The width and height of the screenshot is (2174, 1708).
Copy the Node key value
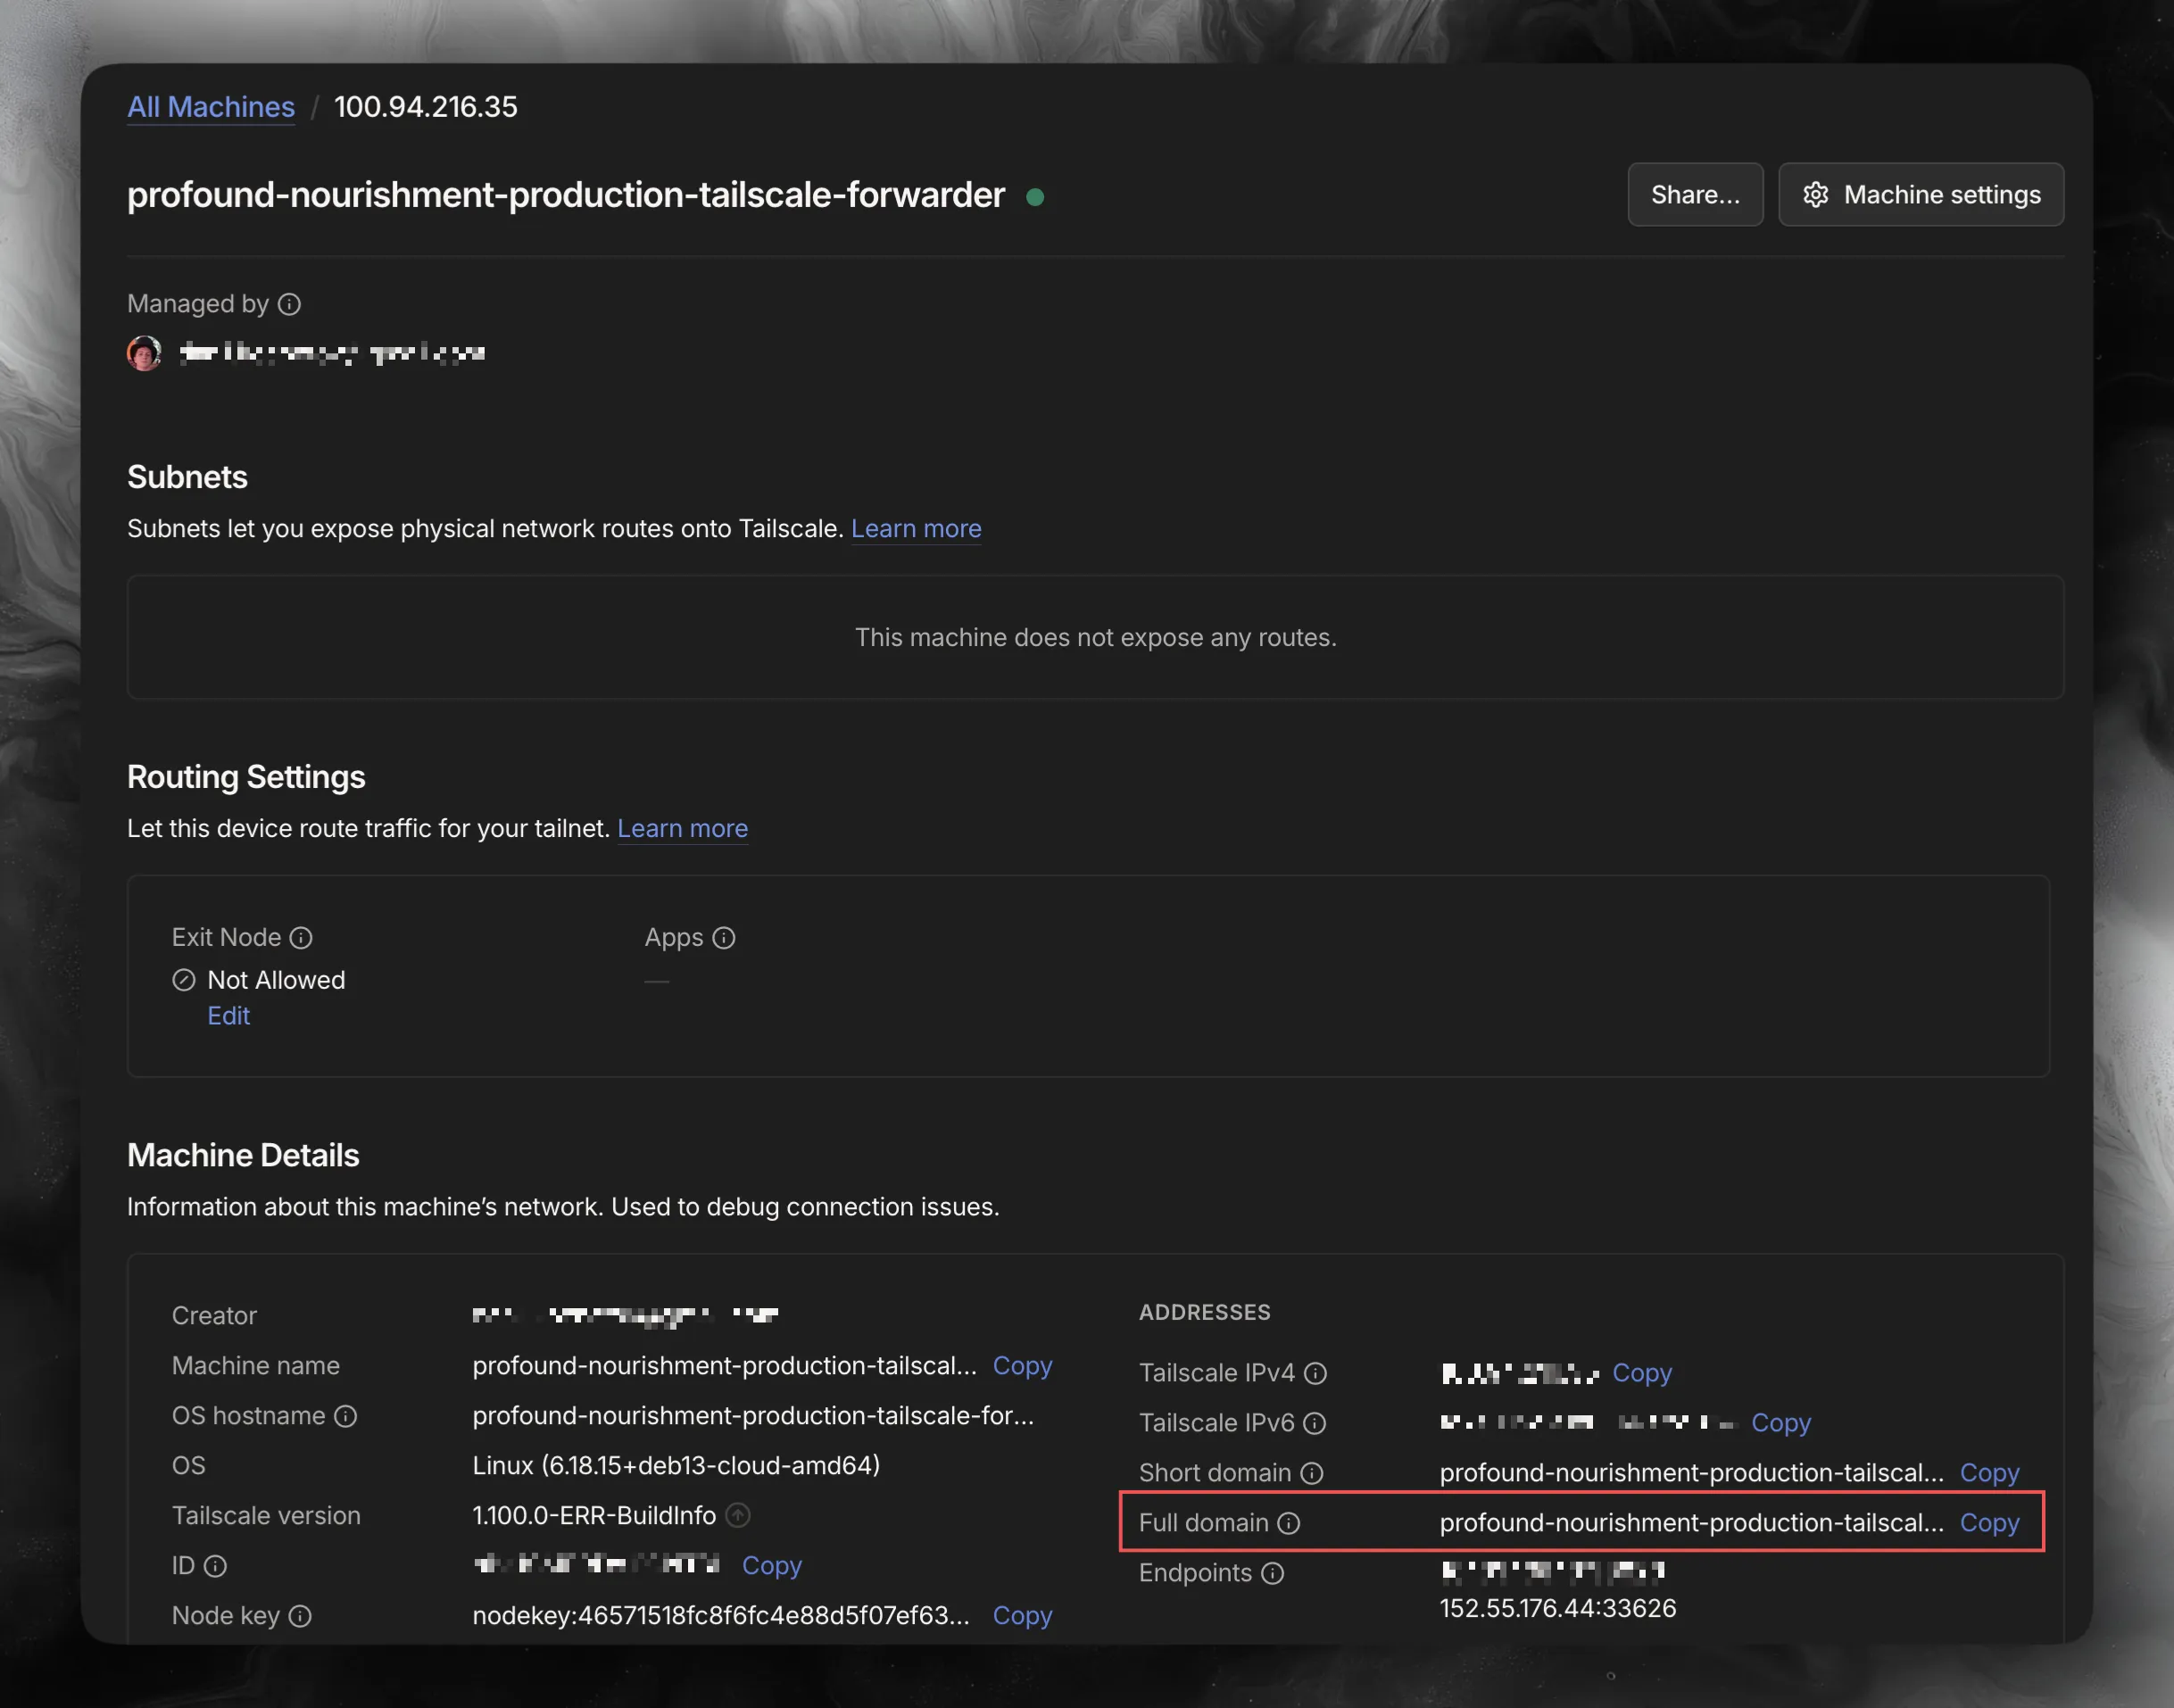(1022, 1615)
